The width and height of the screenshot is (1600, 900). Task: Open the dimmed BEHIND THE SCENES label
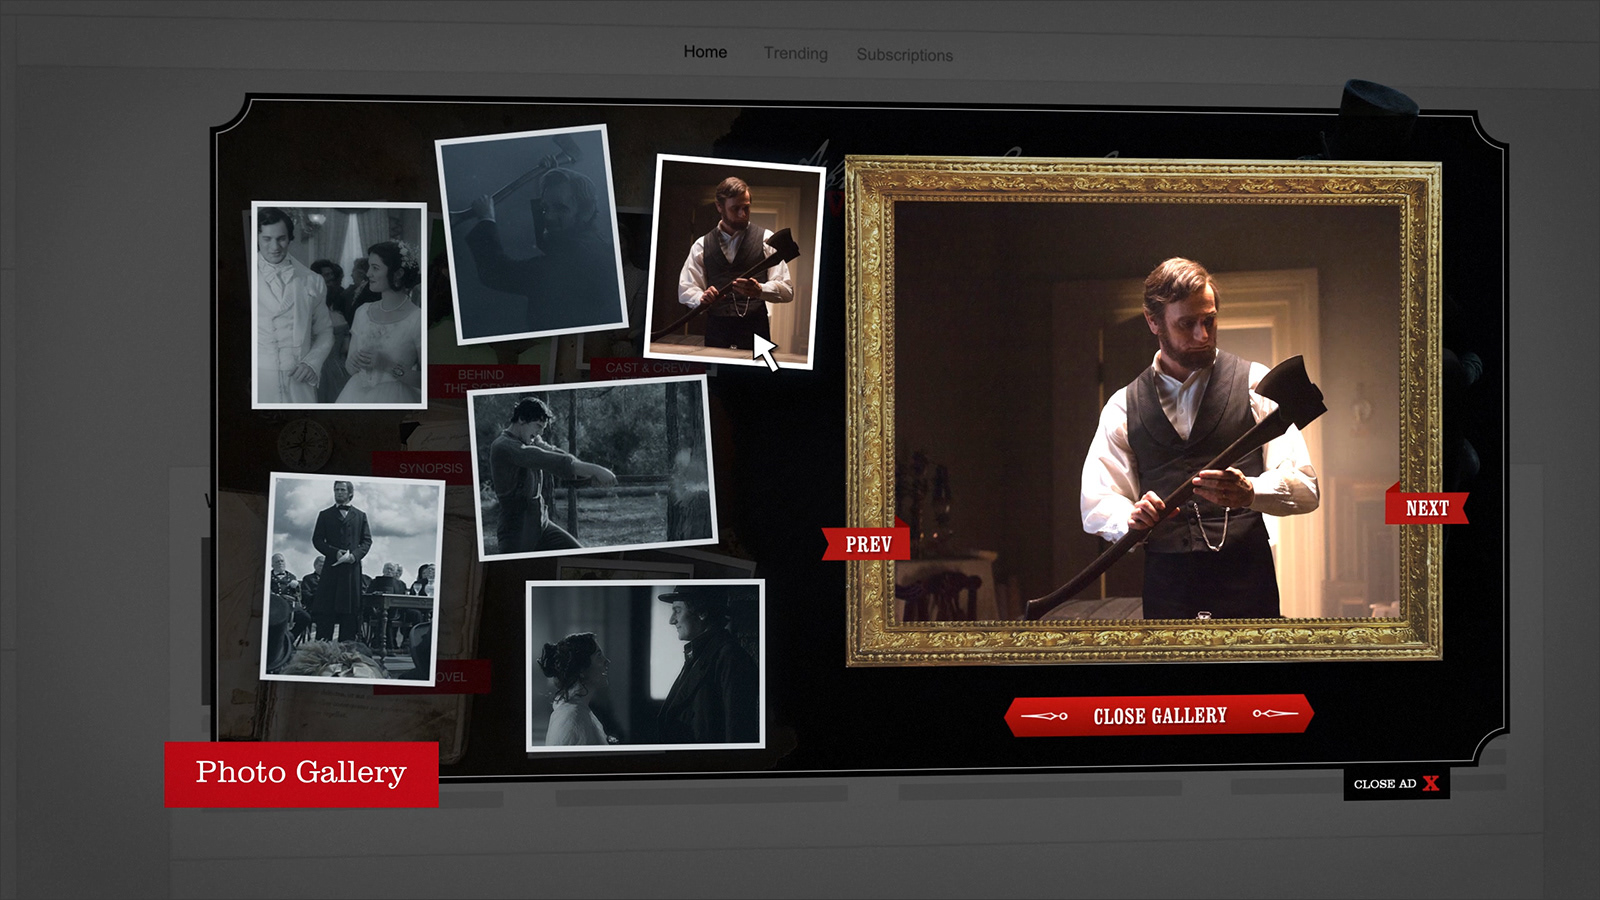[x=482, y=381]
